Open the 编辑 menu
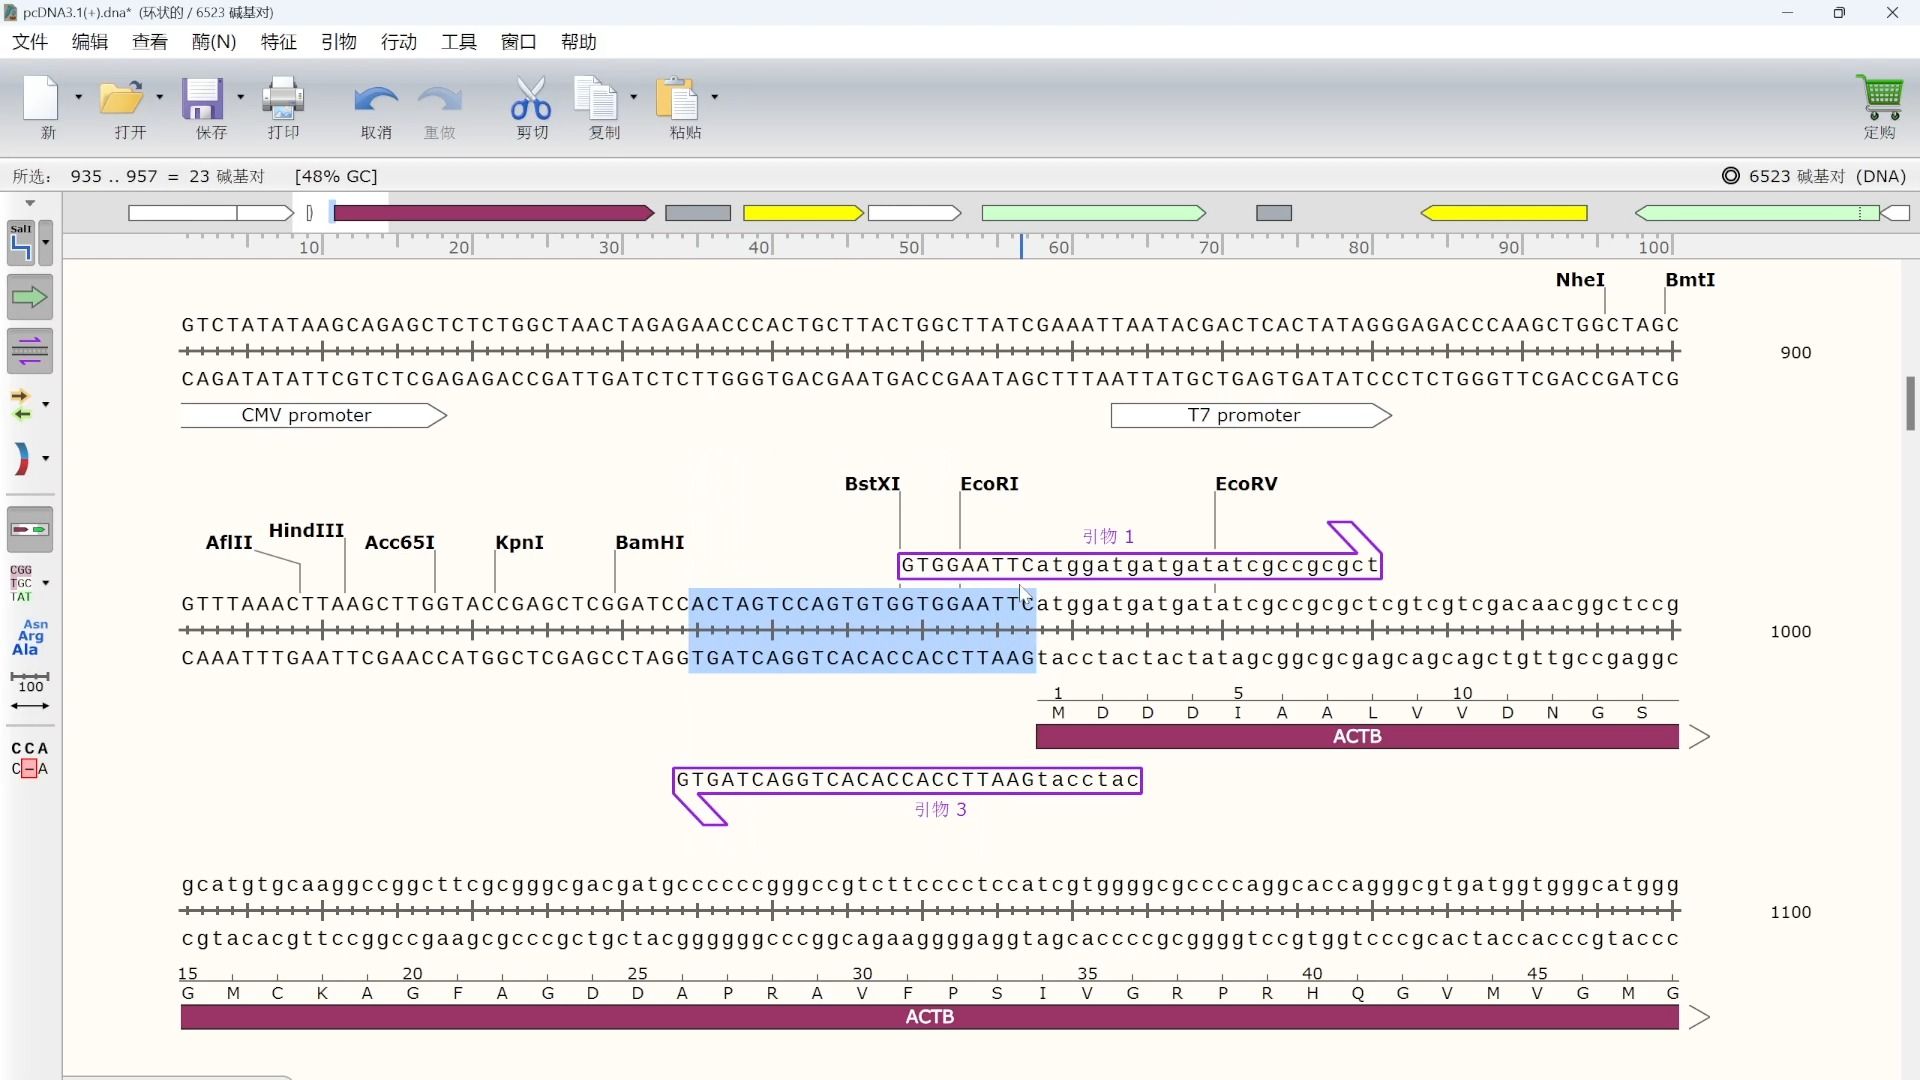Image resolution: width=1920 pixels, height=1080 pixels. [x=90, y=42]
